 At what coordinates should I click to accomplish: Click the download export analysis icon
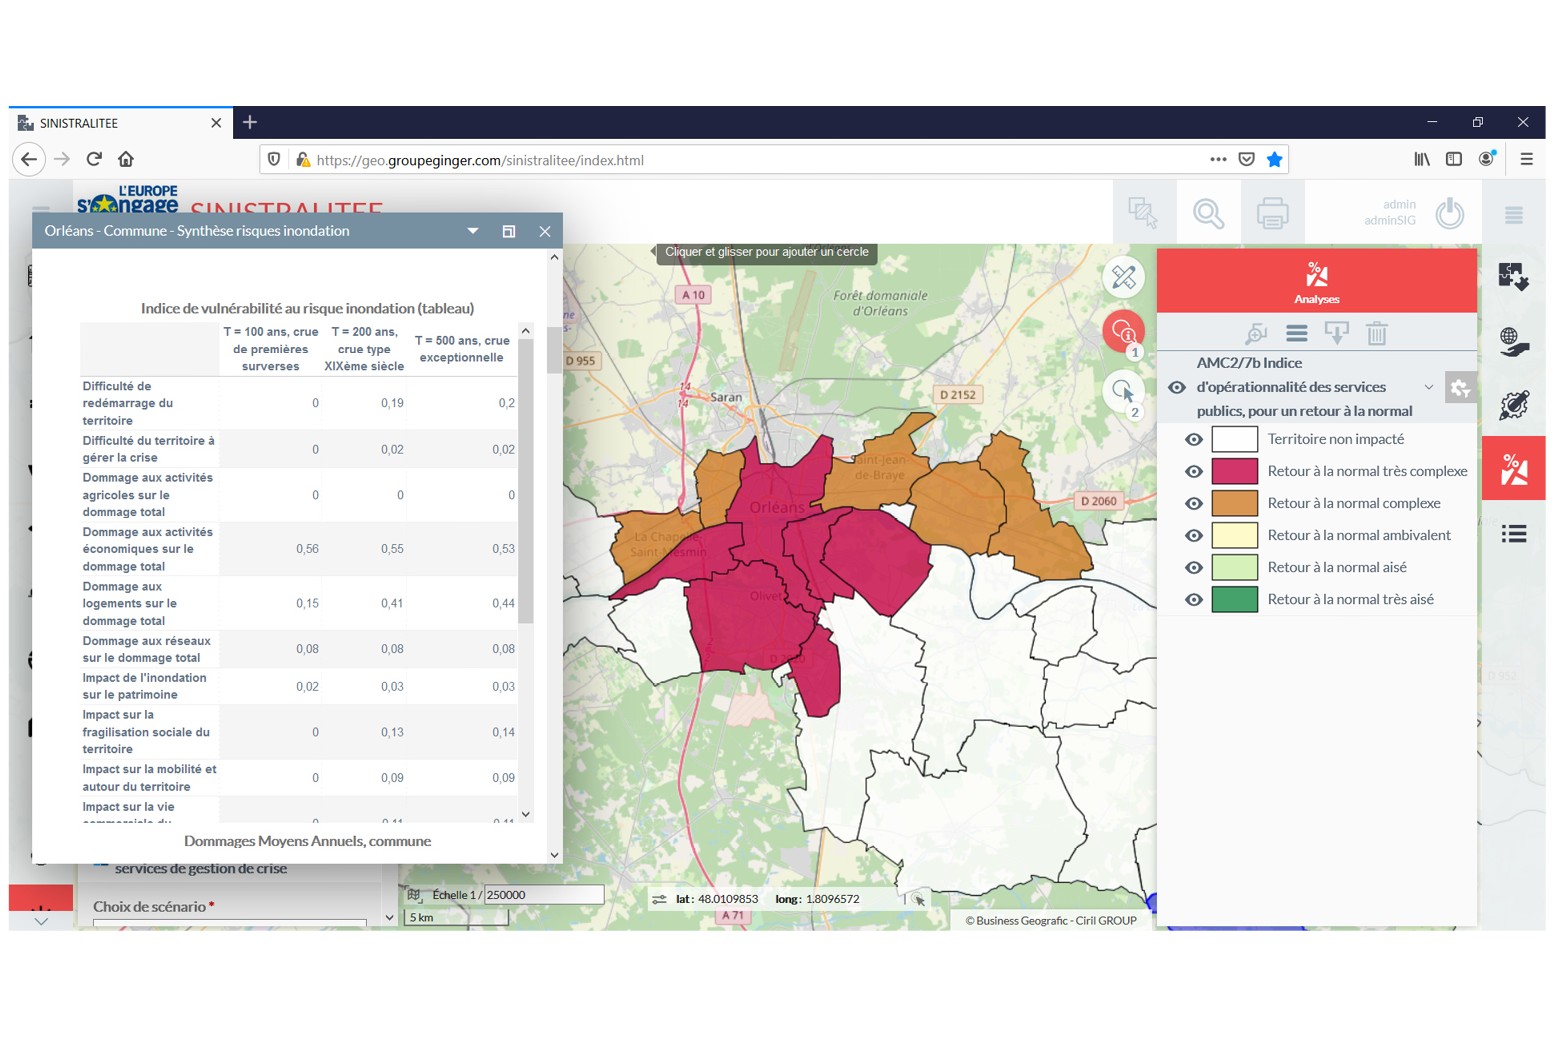(x=1337, y=333)
